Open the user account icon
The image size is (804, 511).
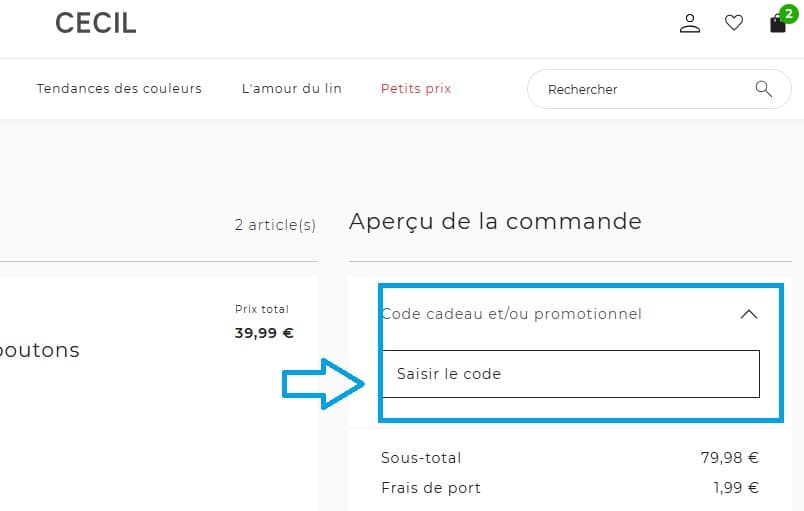point(690,23)
